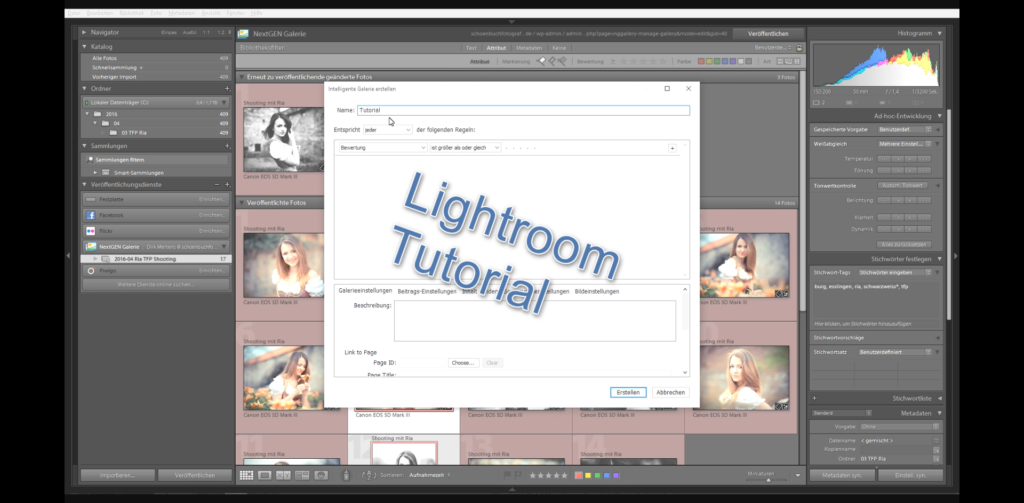
Task: Filter by red color label
Action: tap(701, 61)
